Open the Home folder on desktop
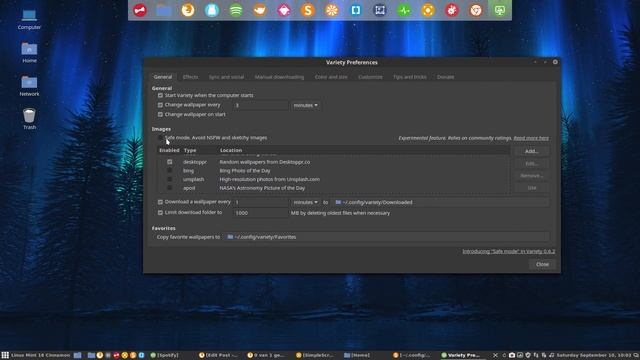Screen dimensions: 640x360 [29, 53]
